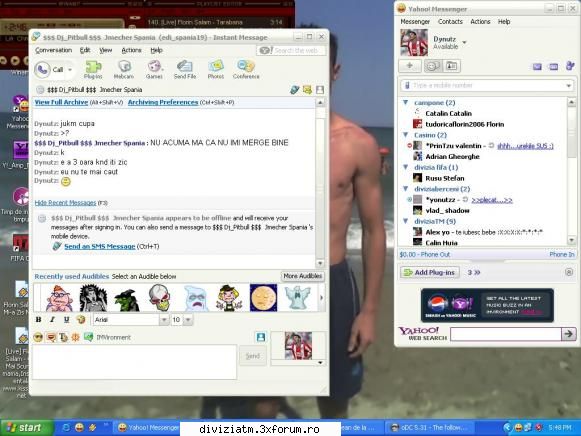Click the Windows start button
Viewport: 581px width, 436px height.
pos(26,428)
